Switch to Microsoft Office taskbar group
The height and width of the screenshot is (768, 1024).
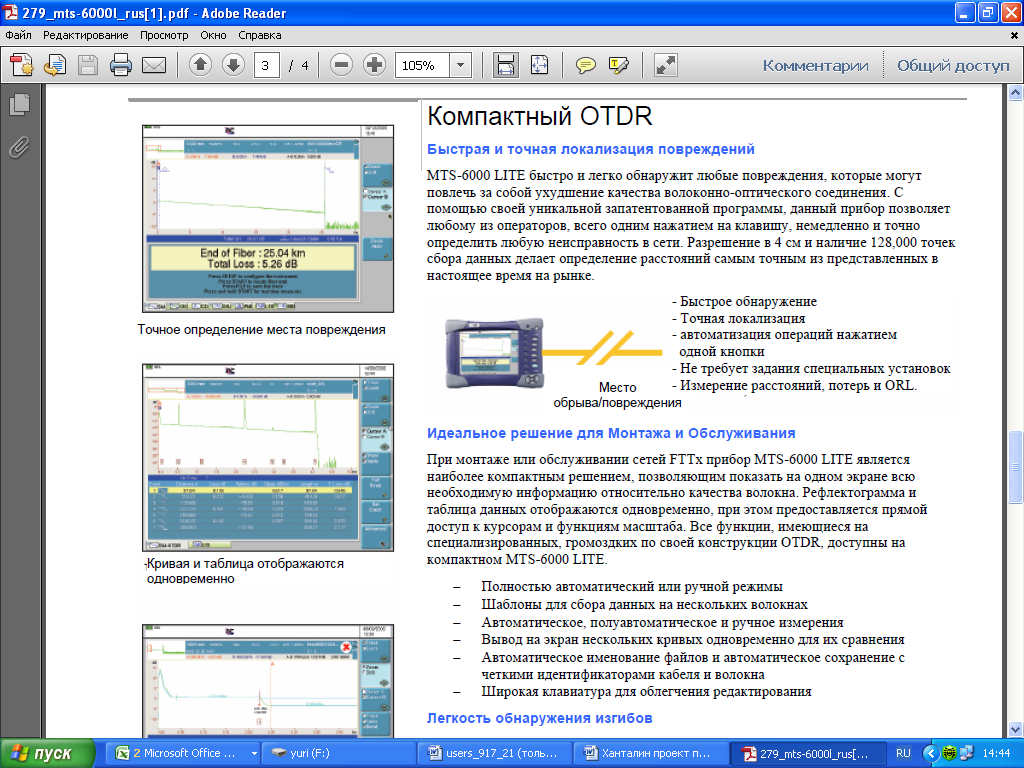185,753
